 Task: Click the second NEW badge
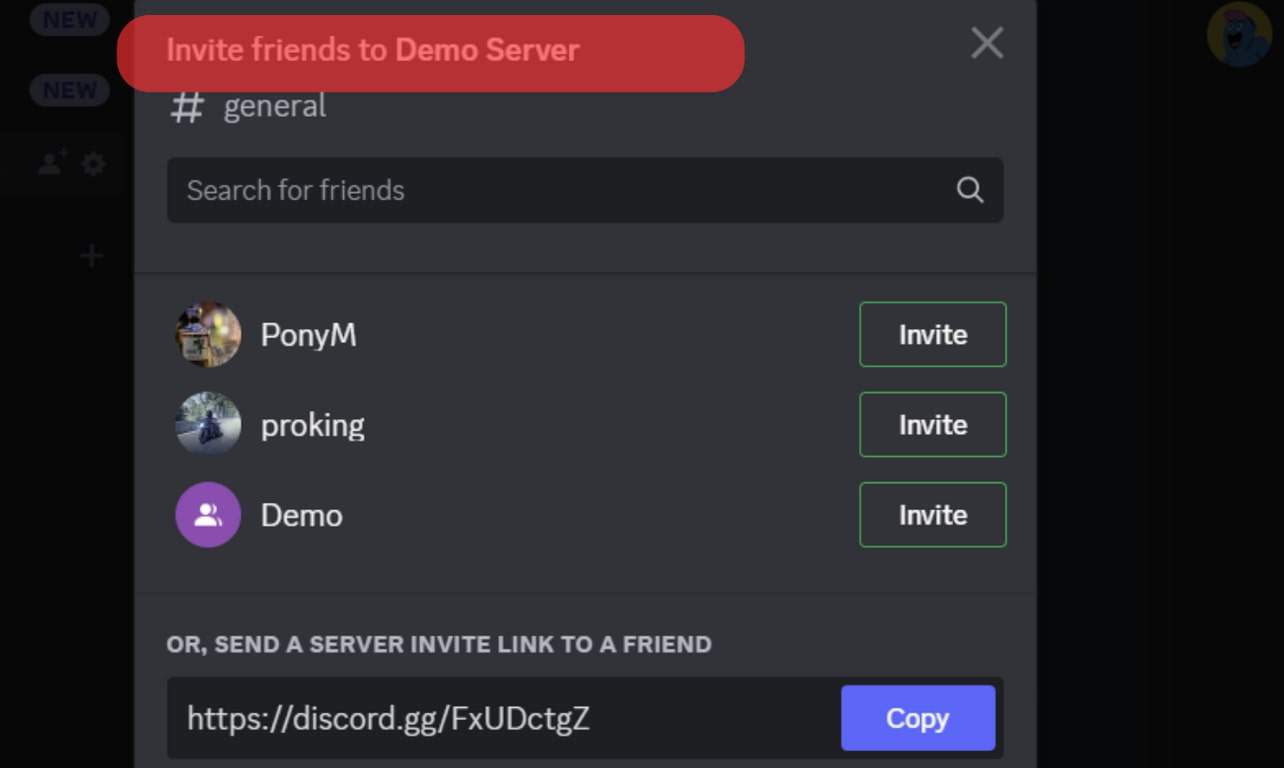70,90
